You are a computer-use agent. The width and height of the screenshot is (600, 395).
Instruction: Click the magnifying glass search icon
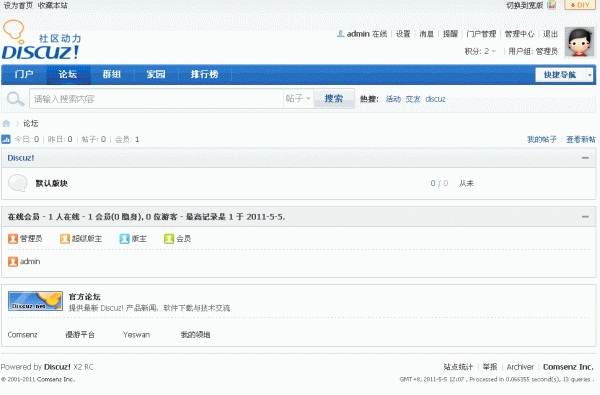[x=15, y=99]
